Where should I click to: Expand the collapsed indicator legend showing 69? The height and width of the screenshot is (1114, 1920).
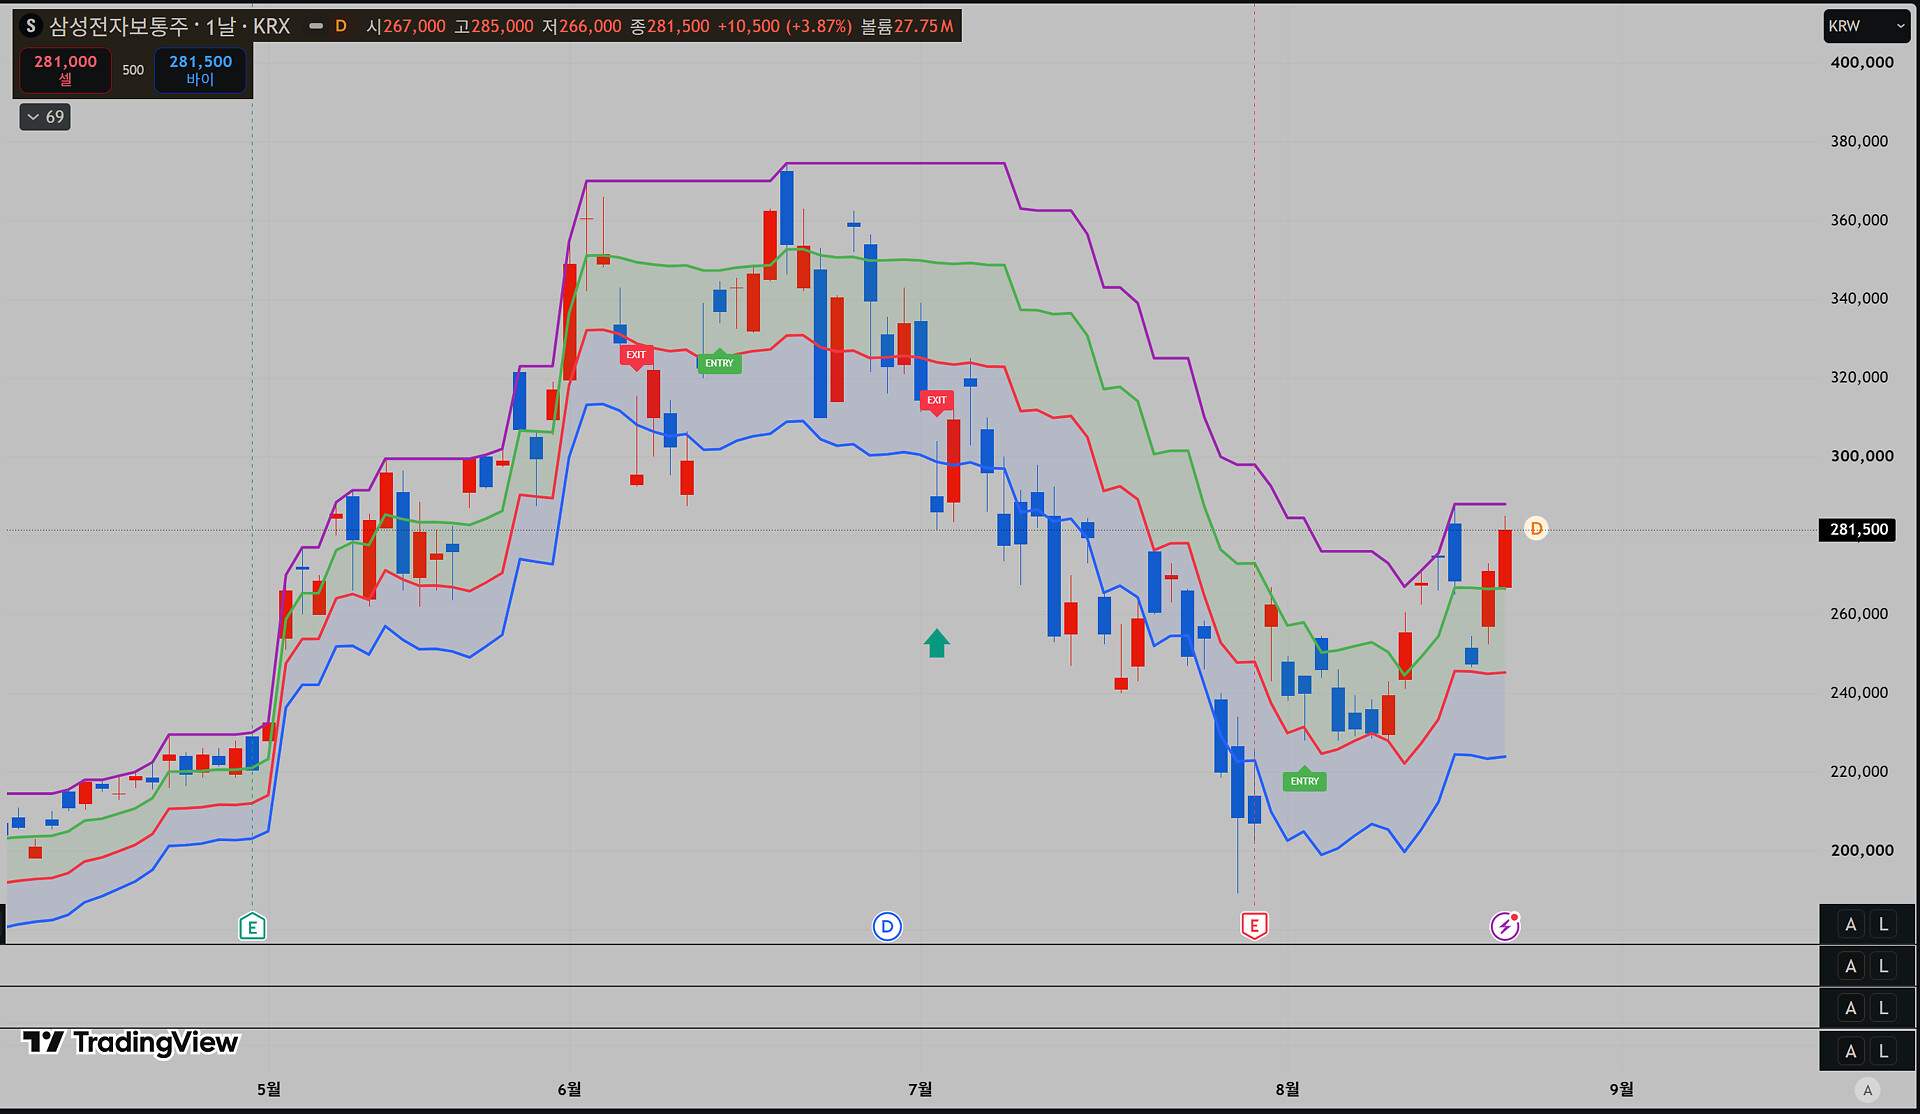(x=45, y=117)
